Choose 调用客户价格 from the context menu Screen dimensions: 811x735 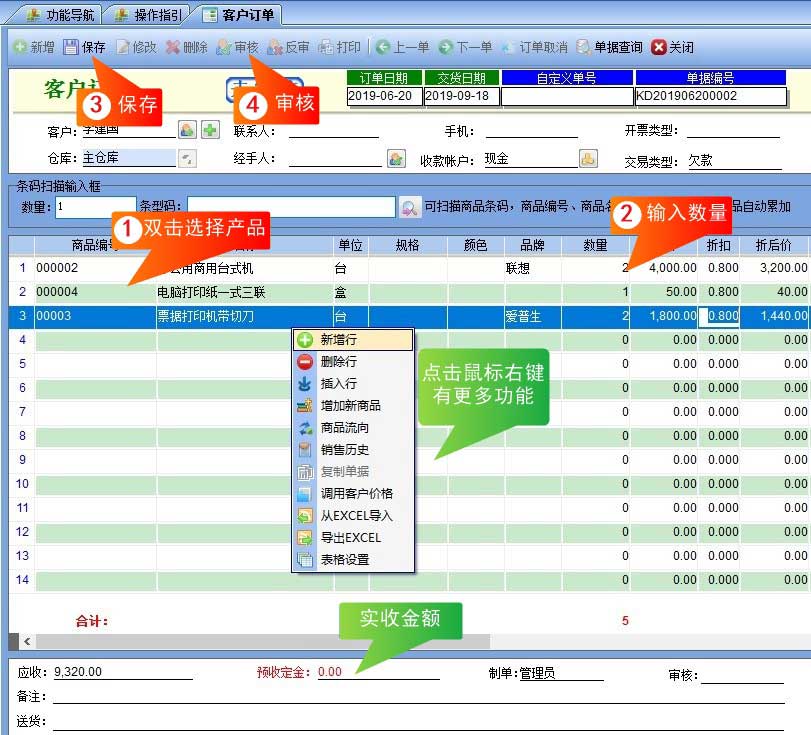353,493
